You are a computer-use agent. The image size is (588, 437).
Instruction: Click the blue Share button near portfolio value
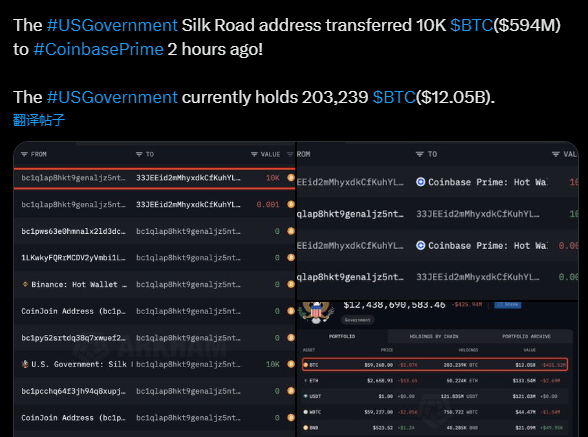[x=508, y=305]
